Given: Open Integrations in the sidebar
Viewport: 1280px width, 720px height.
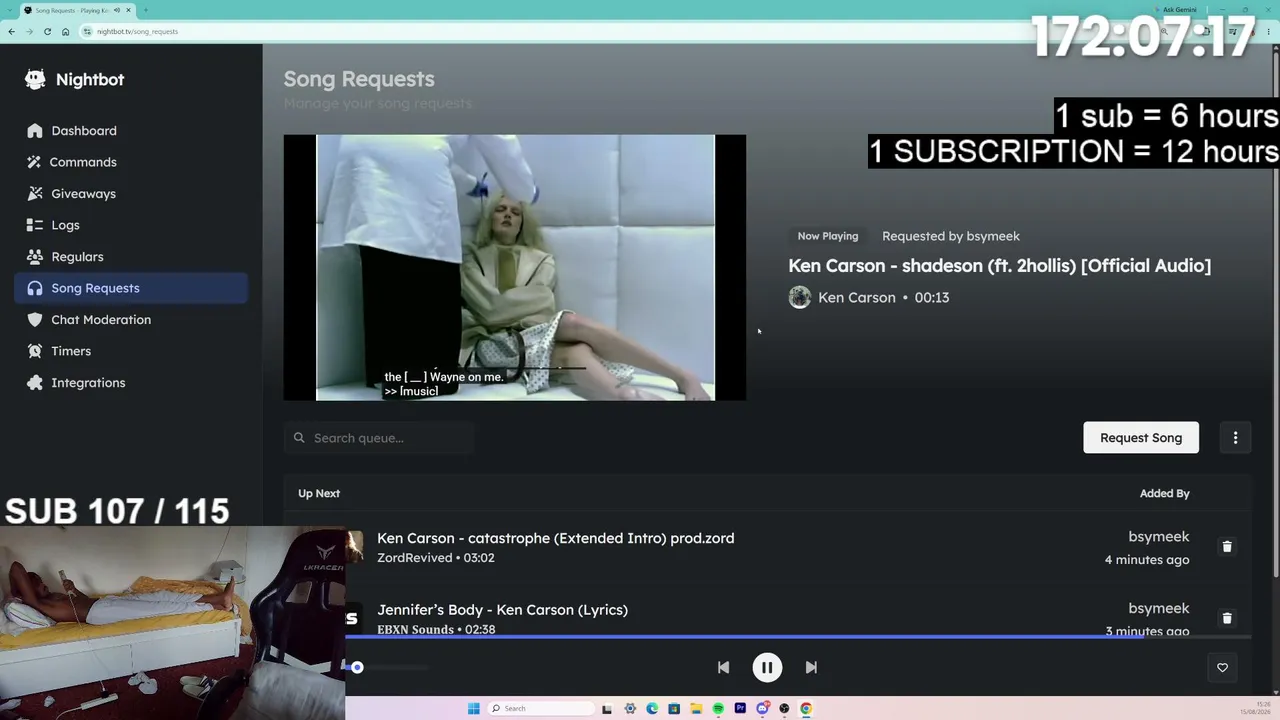Looking at the screenshot, I should pyautogui.click(x=131, y=383).
